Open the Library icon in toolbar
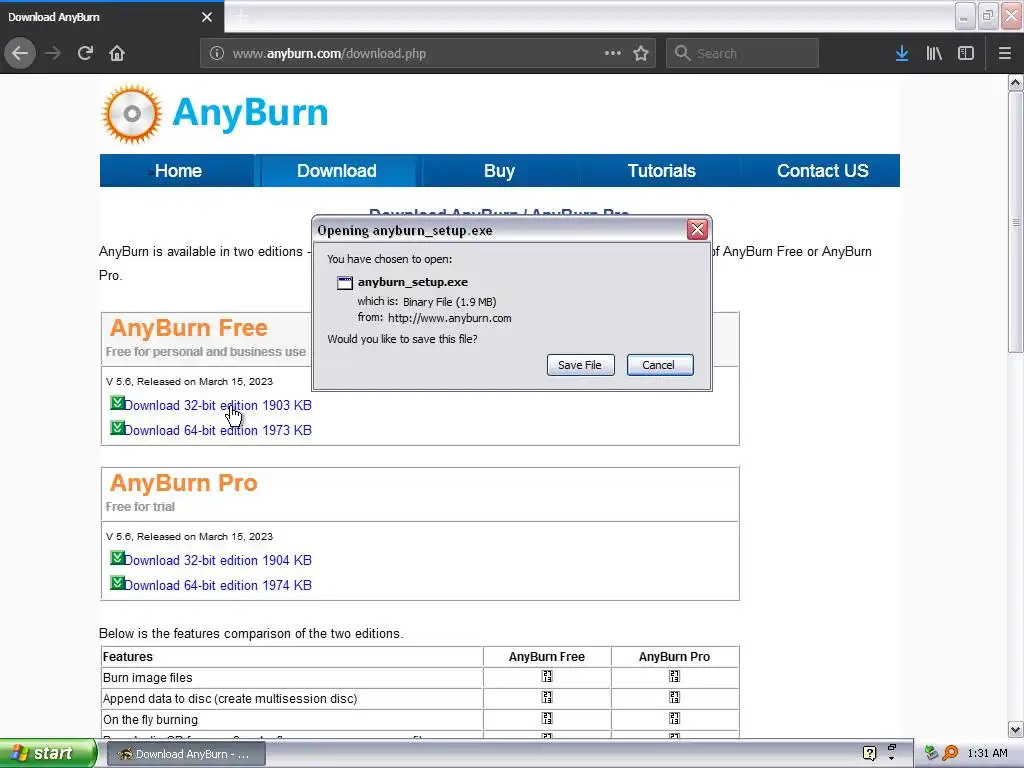The width and height of the screenshot is (1024, 768). pos(934,53)
